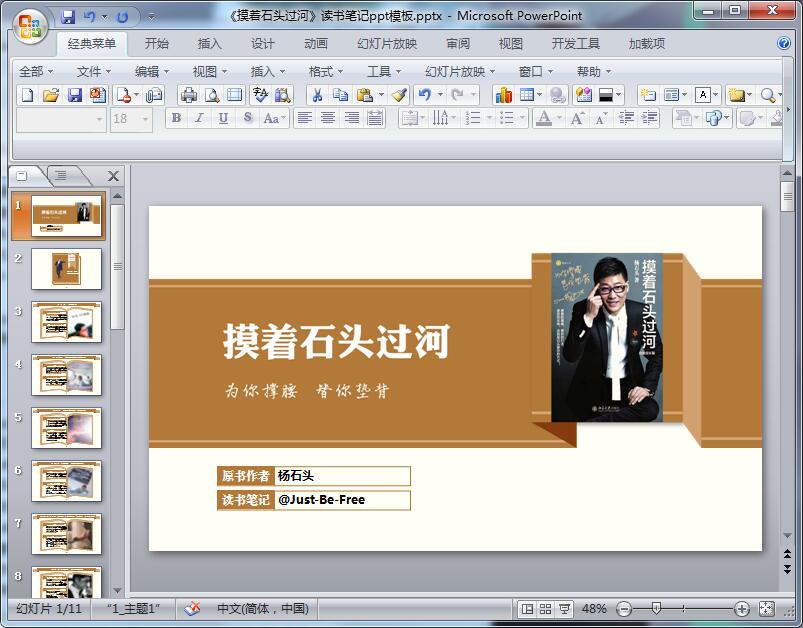Open the 设计 ribbon tab
Viewport: 803px width, 628px height.
(x=263, y=44)
